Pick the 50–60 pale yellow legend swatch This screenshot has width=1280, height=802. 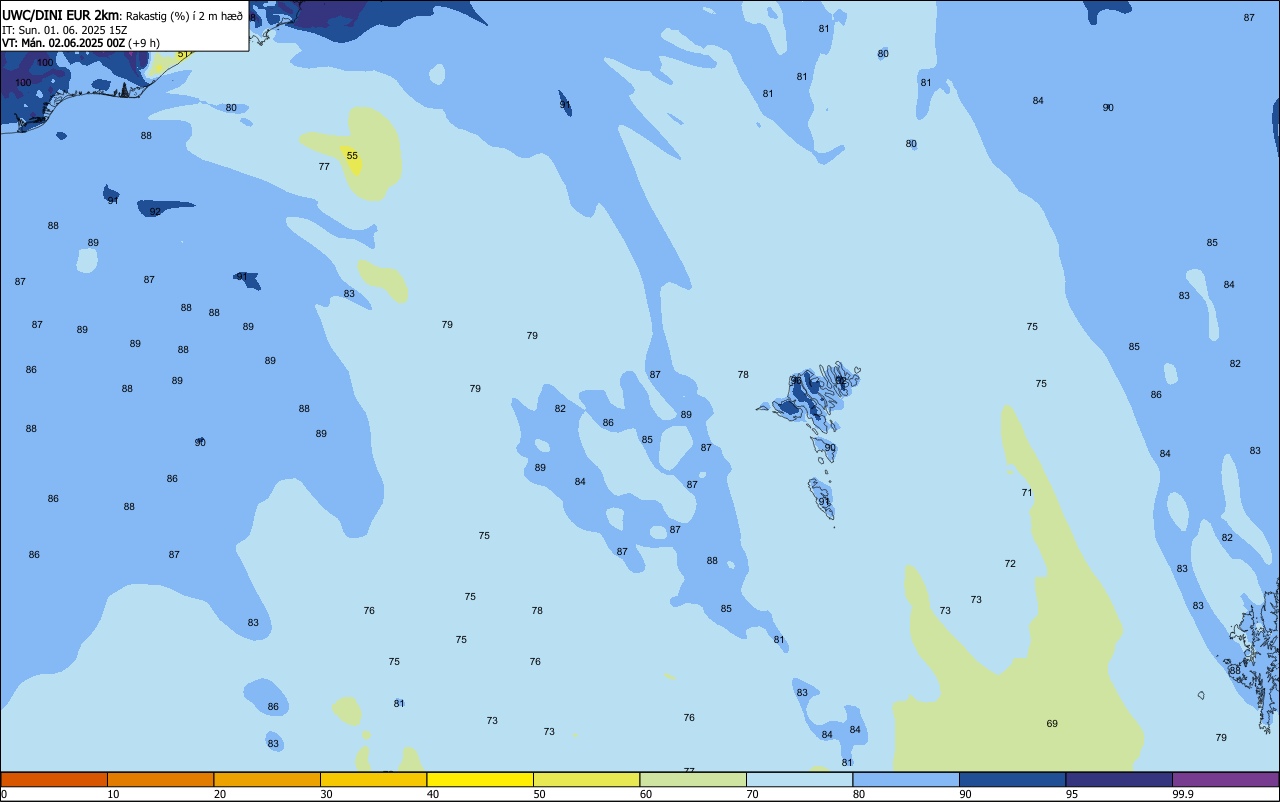point(586,780)
